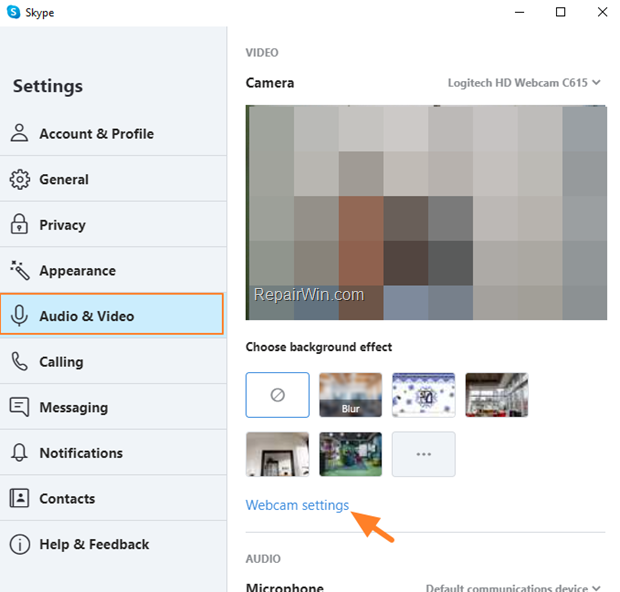Choose the office with red furniture background
The height and width of the screenshot is (592, 620).
[497, 395]
